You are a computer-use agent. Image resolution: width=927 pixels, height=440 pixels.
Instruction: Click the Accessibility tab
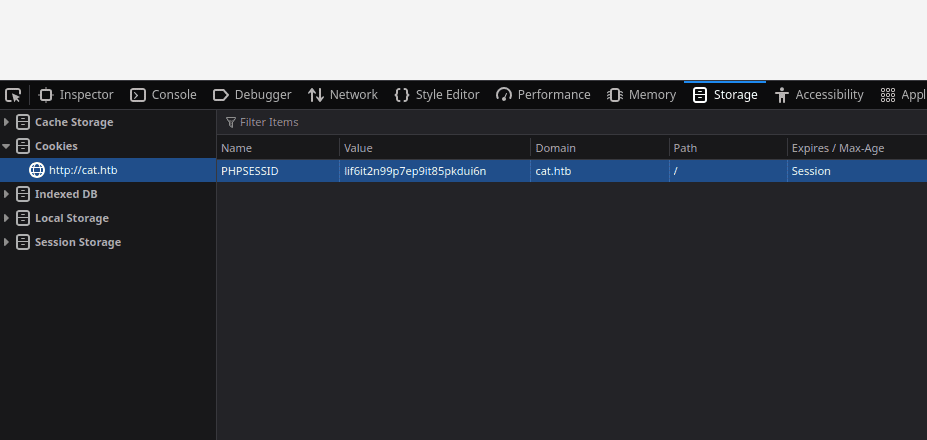pos(819,95)
